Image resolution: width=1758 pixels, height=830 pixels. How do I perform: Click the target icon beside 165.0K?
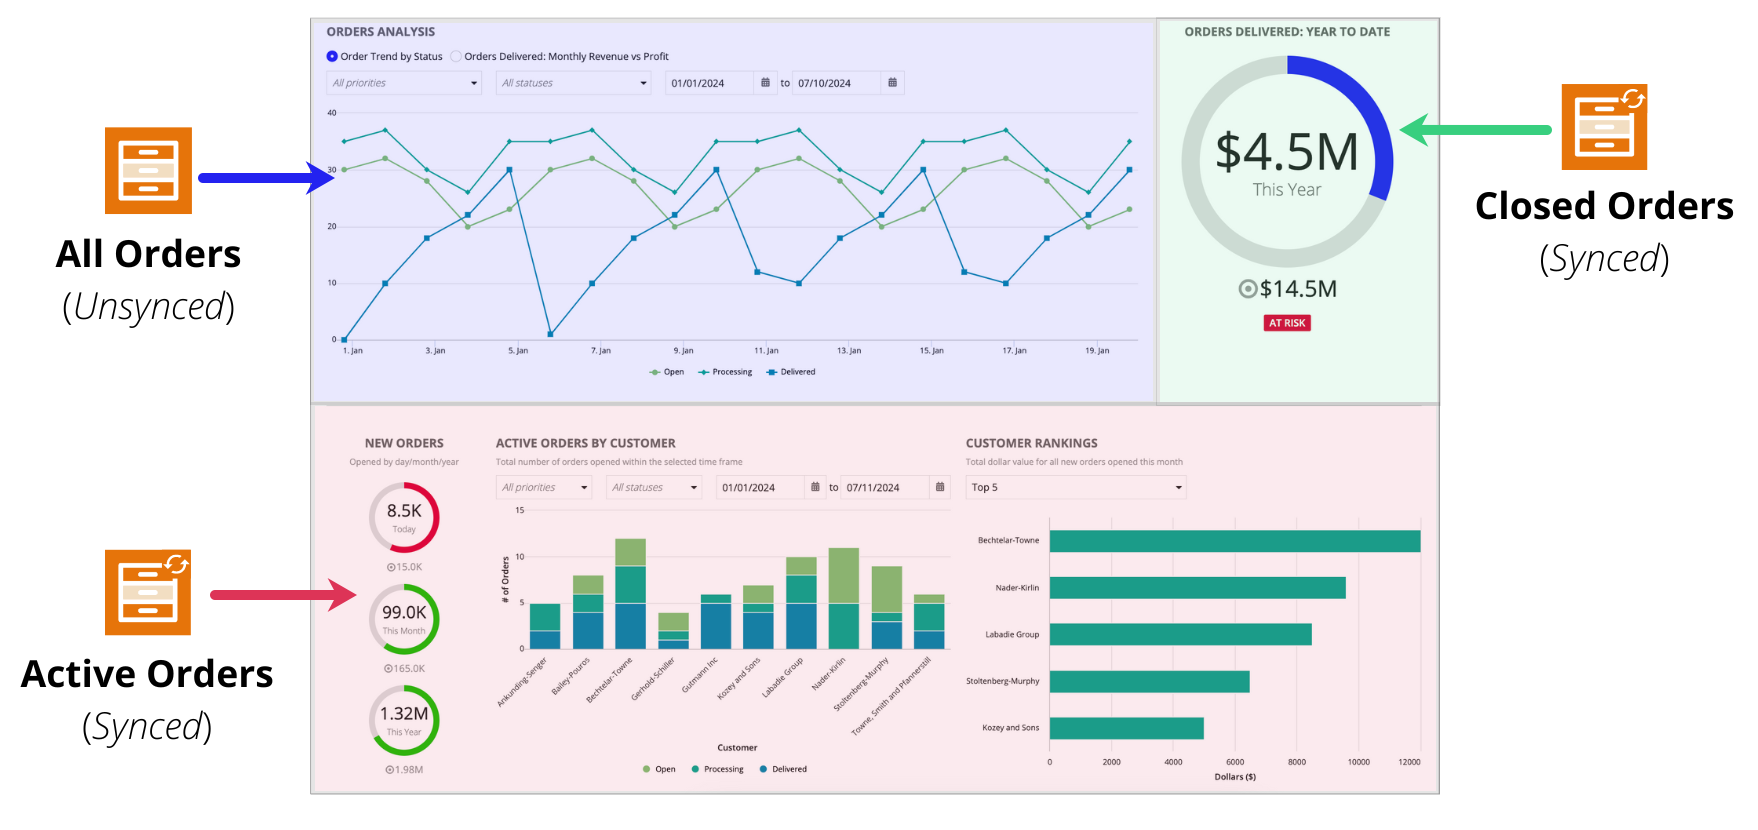[x=388, y=669]
